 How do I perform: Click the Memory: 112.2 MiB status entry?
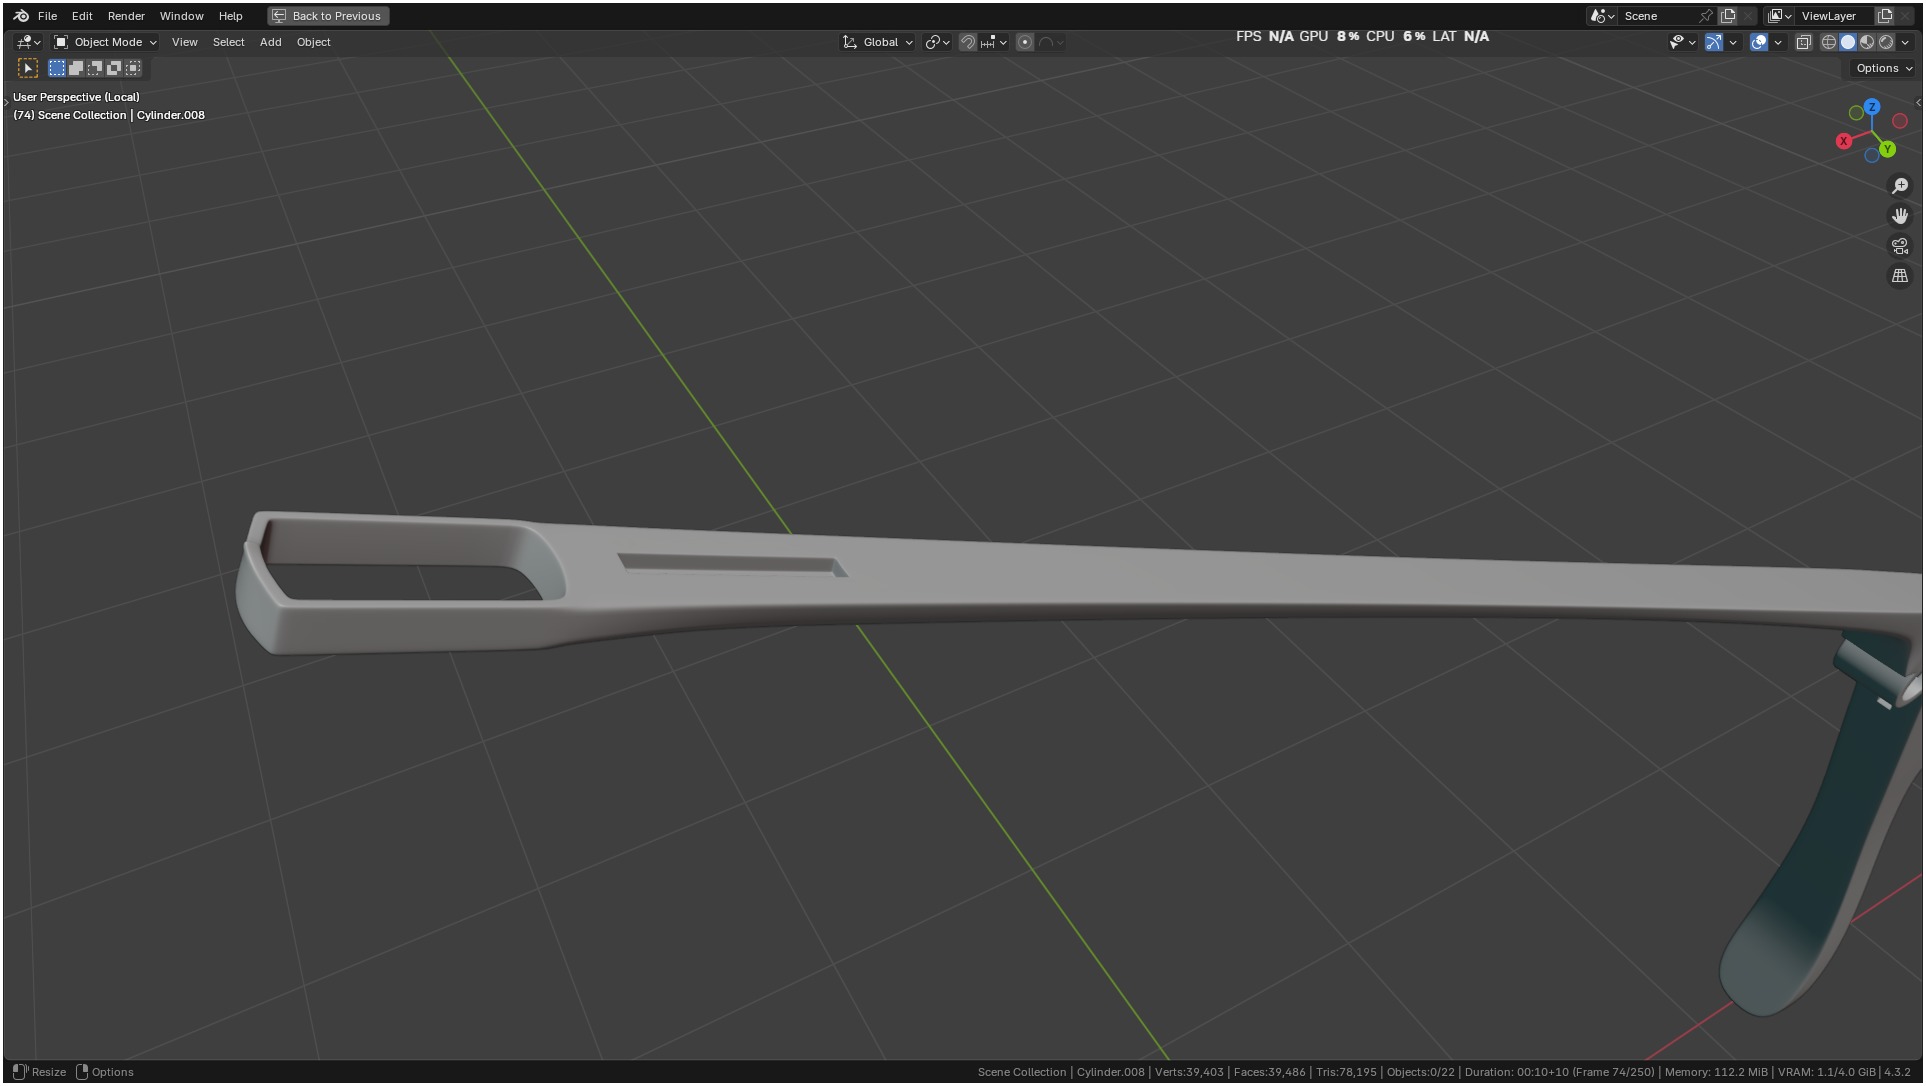(1716, 1072)
